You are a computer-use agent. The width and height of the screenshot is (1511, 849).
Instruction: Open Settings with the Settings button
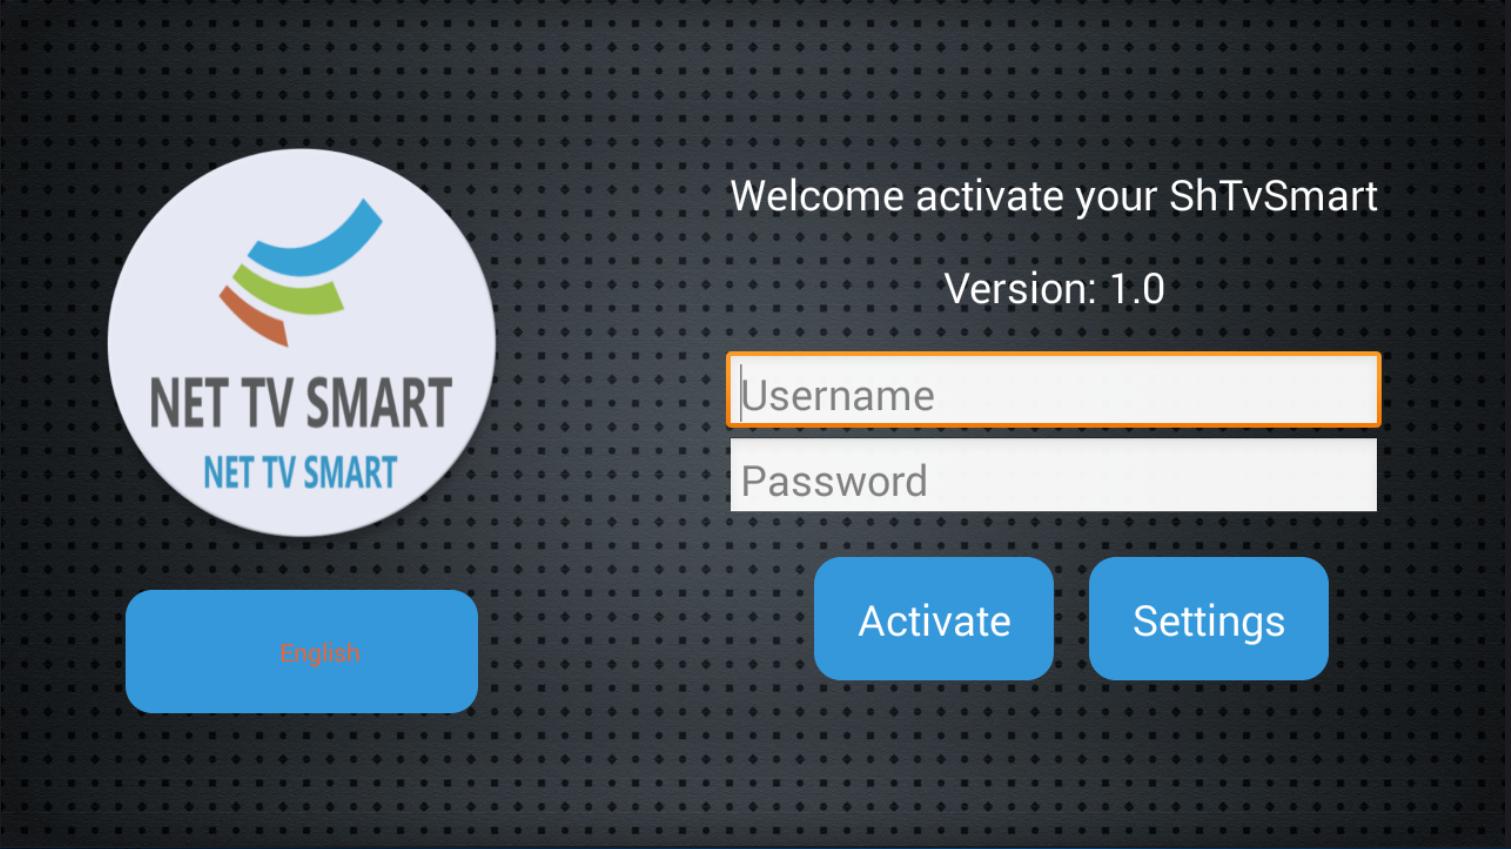(1208, 619)
